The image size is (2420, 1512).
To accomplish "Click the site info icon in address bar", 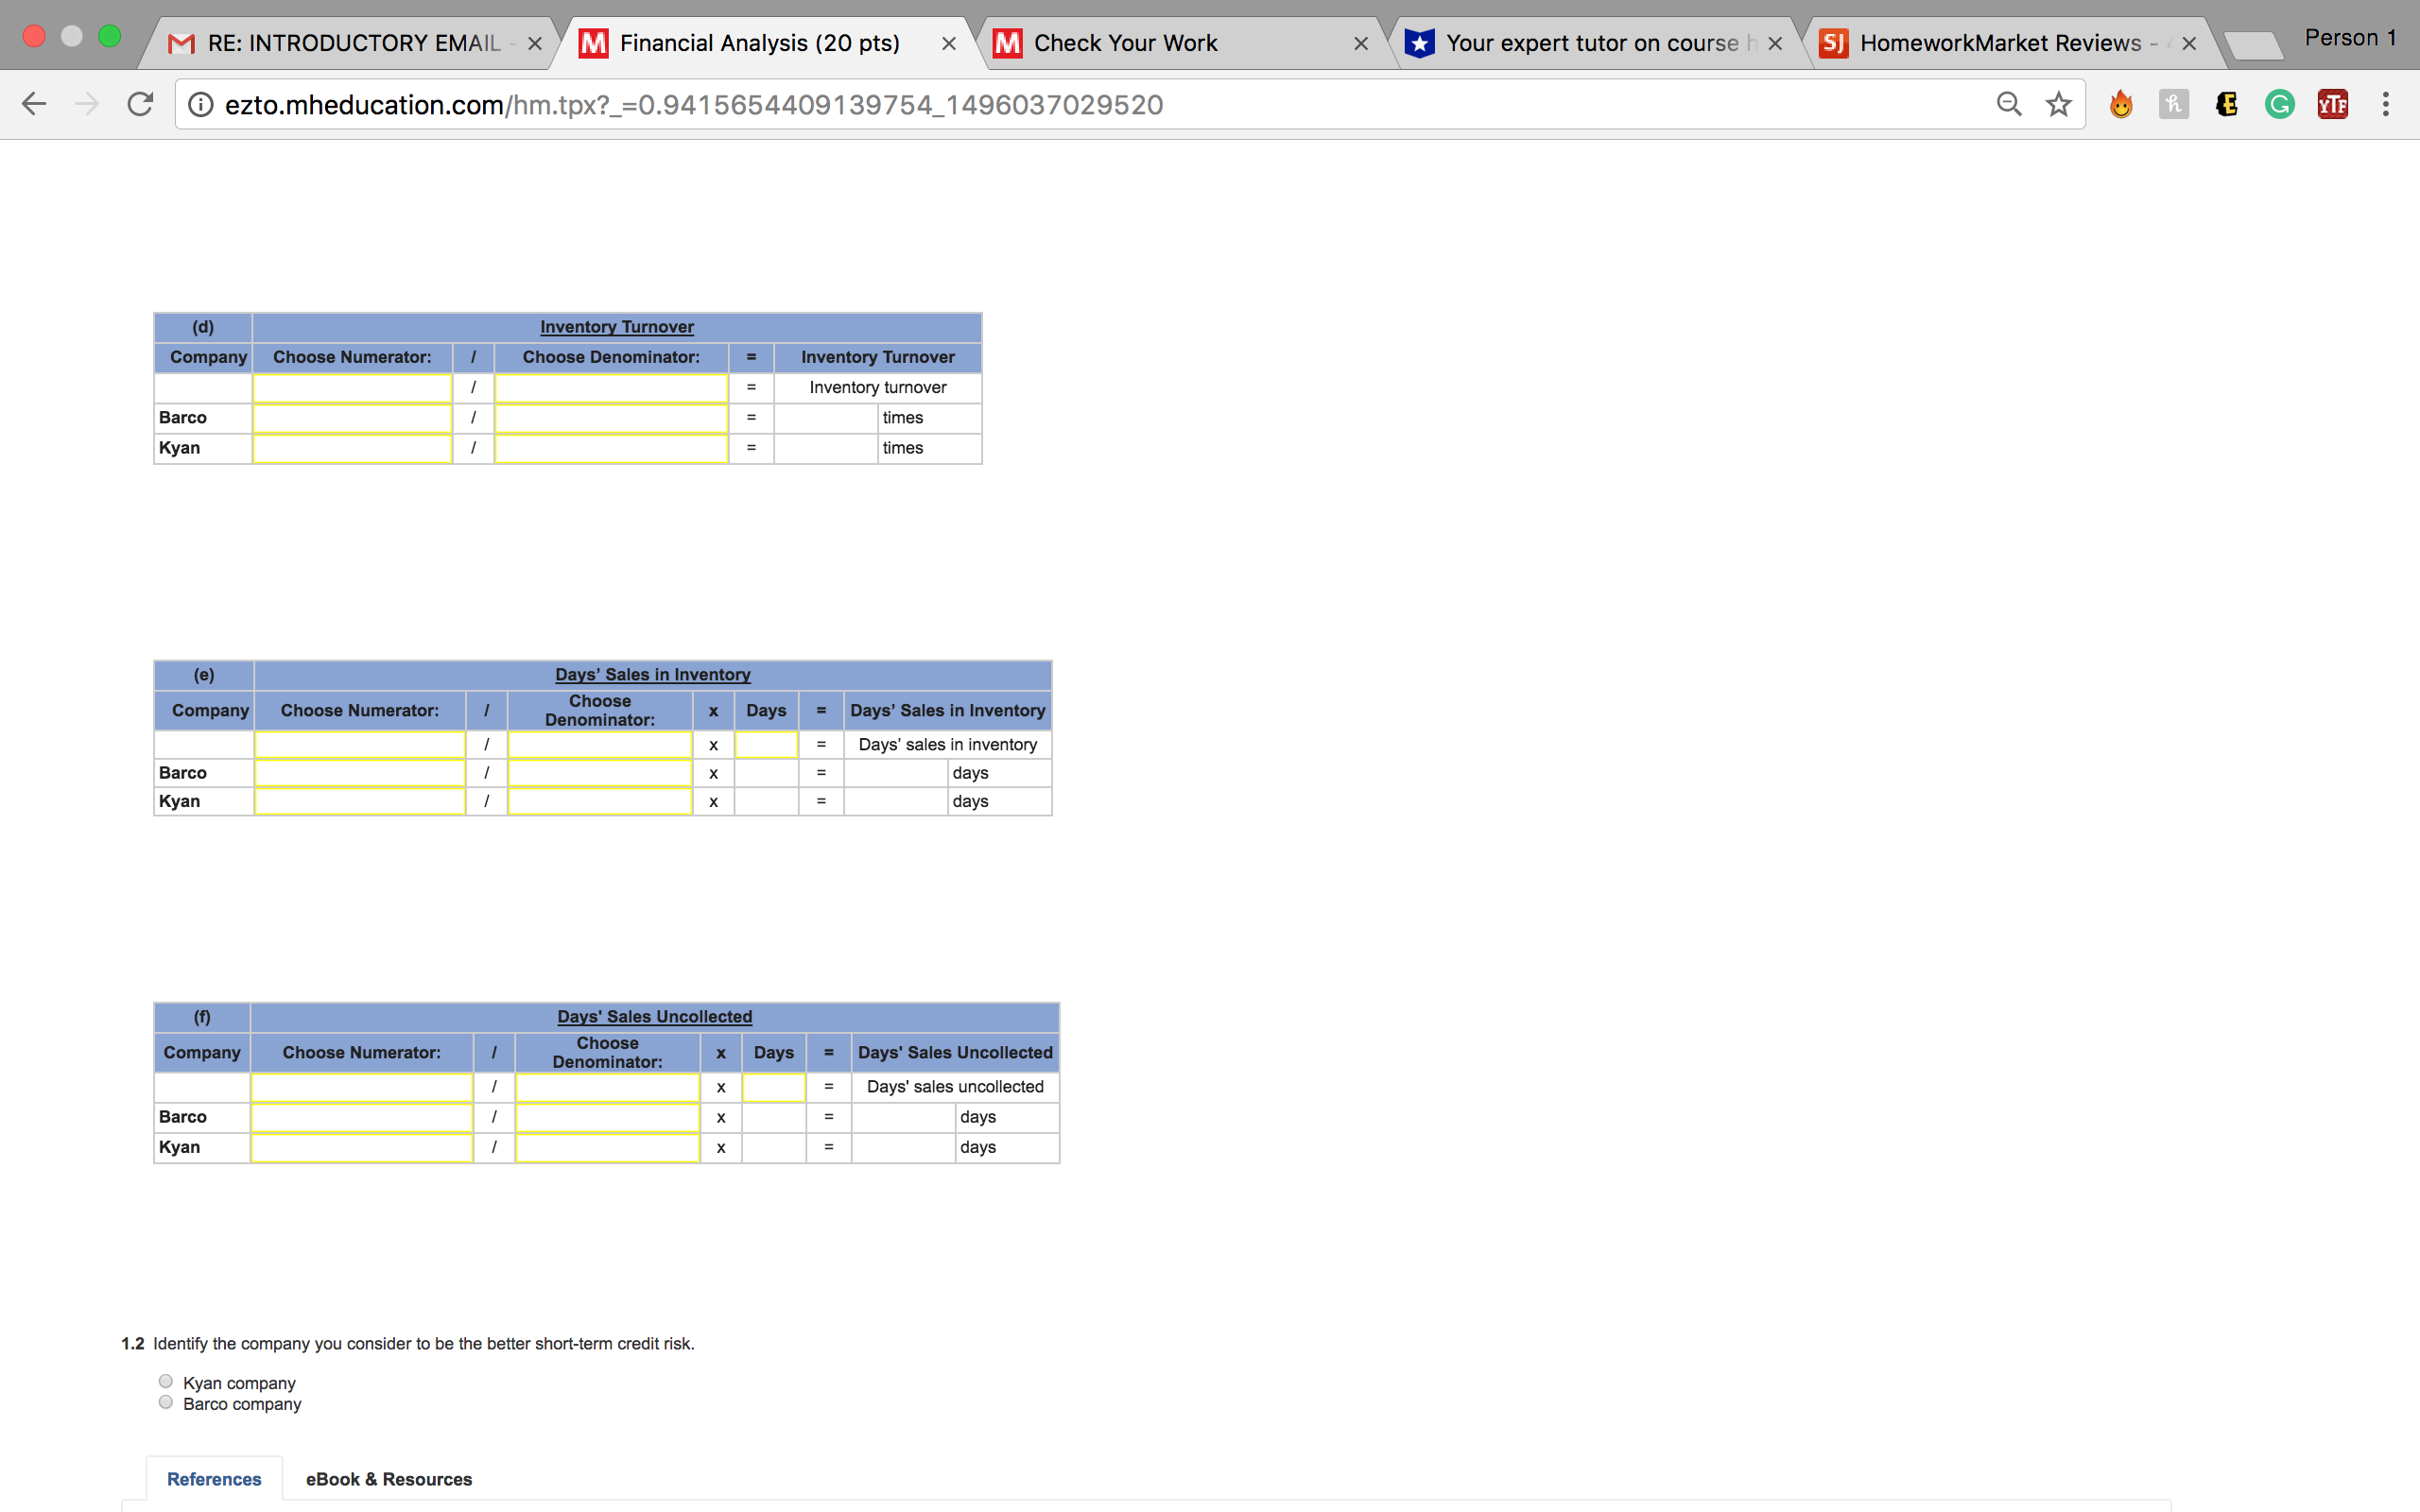I will 201,104.
